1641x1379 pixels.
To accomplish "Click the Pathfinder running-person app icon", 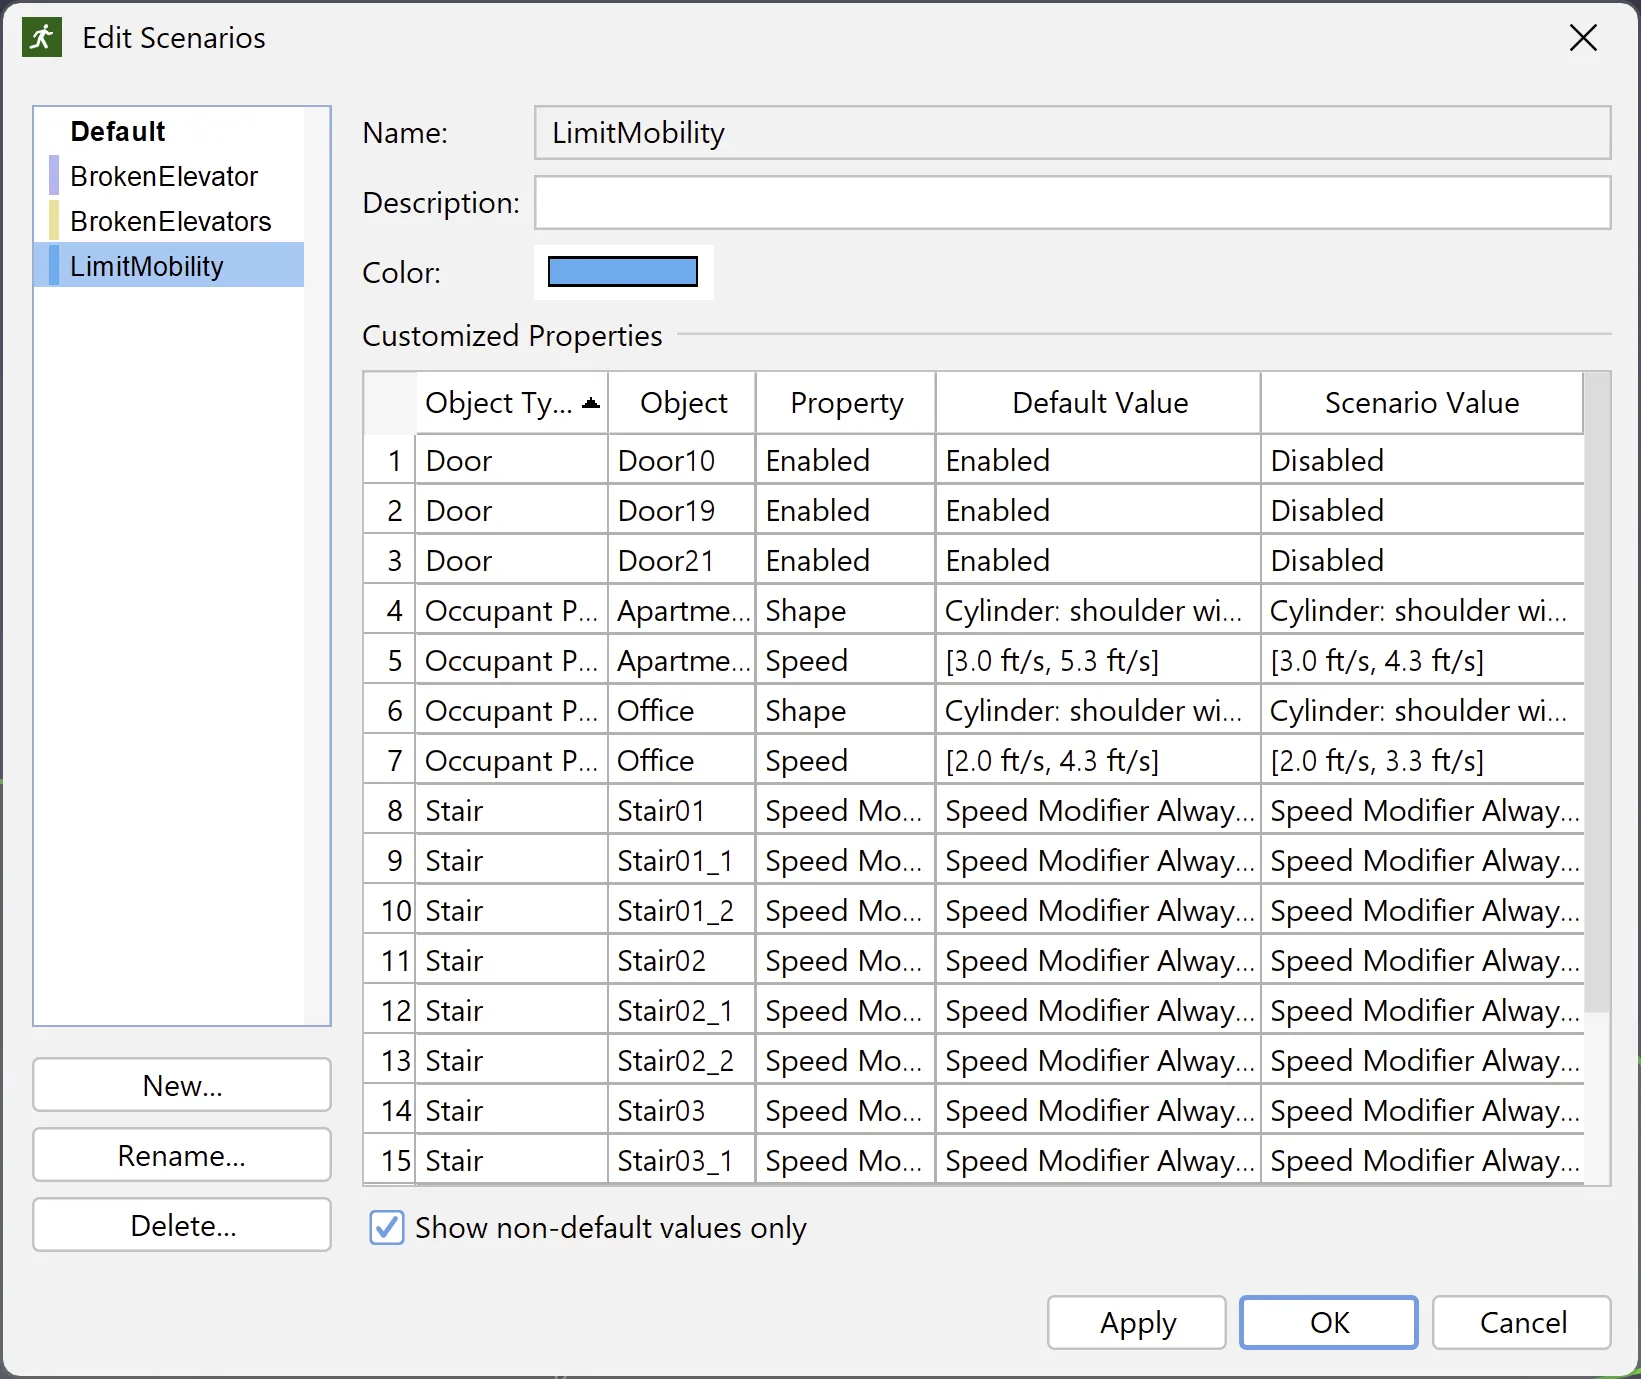I will coord(41,38).
